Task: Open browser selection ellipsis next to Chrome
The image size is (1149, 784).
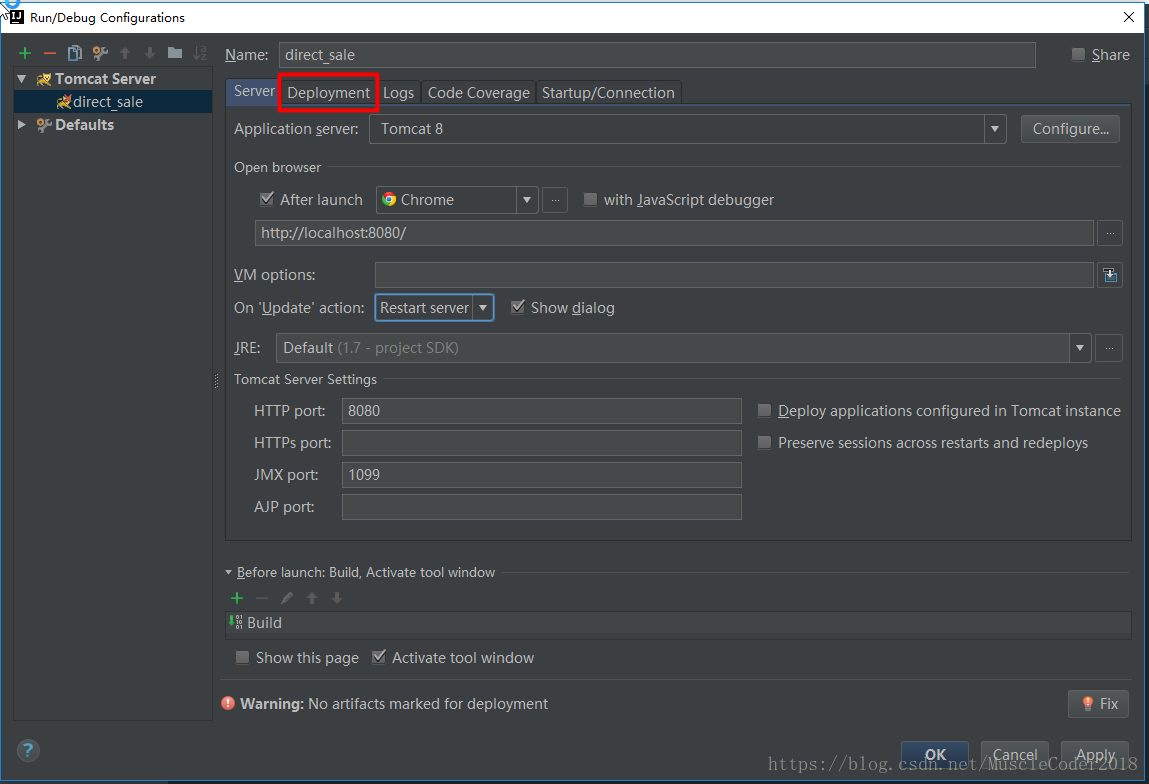Action: (x=555, y=200)
